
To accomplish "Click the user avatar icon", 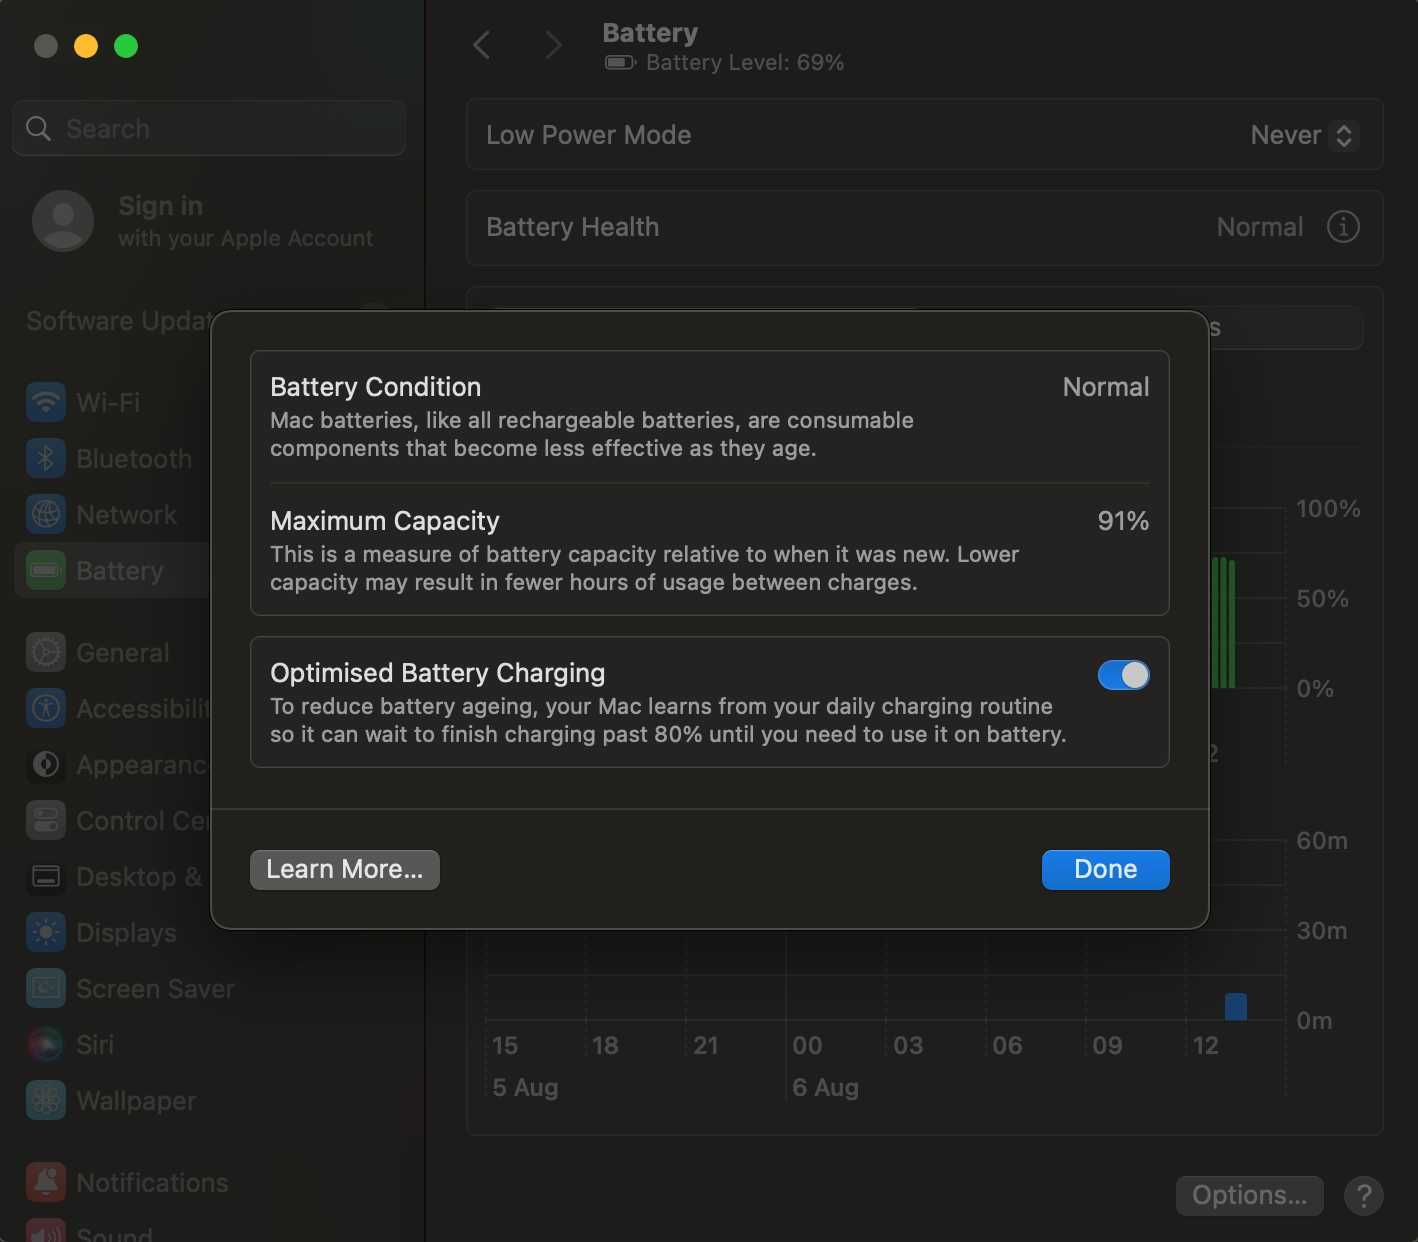I will pos(63,221).
